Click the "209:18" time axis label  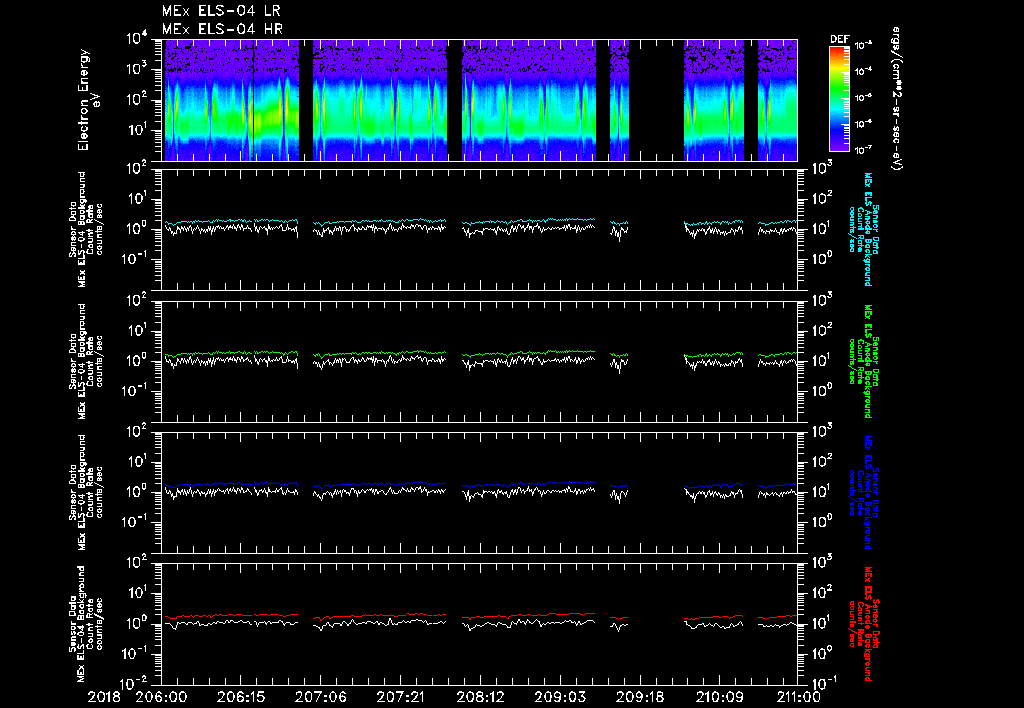(639, 697)
